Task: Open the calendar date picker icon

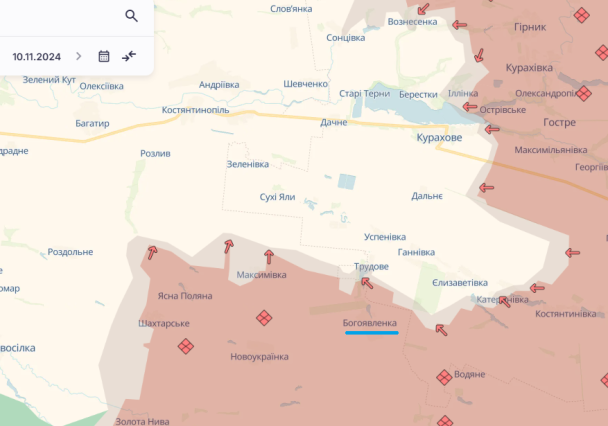Action: pyautogui.click(x=104, y=56)
